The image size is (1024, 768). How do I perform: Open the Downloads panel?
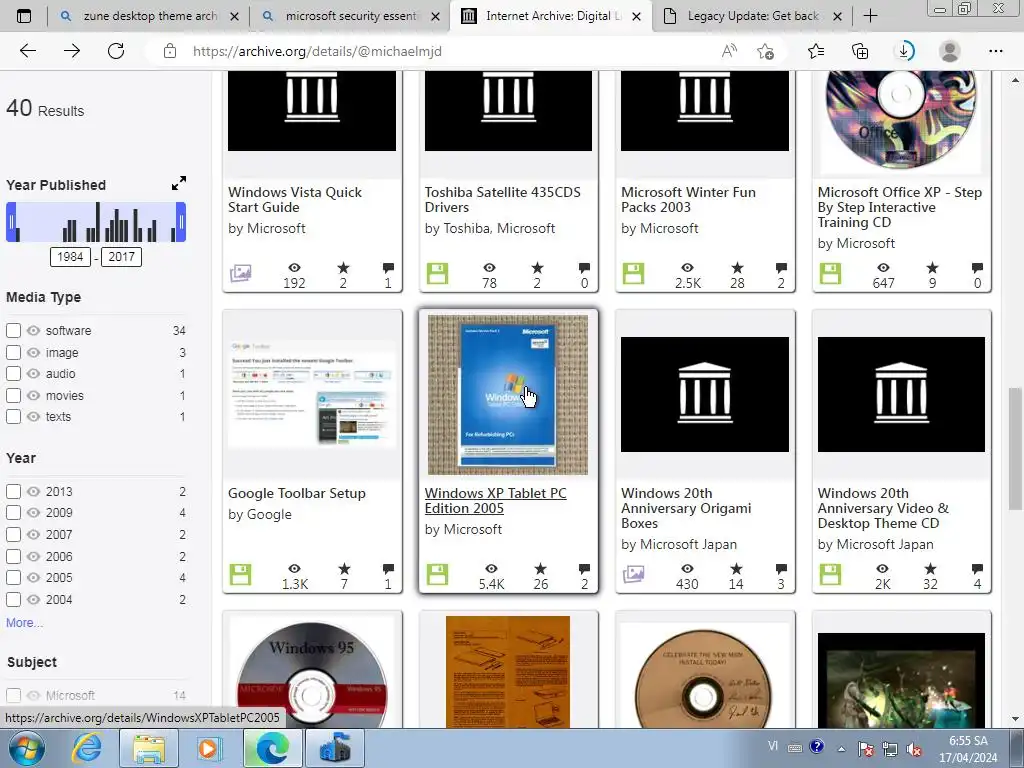(904, 51)
